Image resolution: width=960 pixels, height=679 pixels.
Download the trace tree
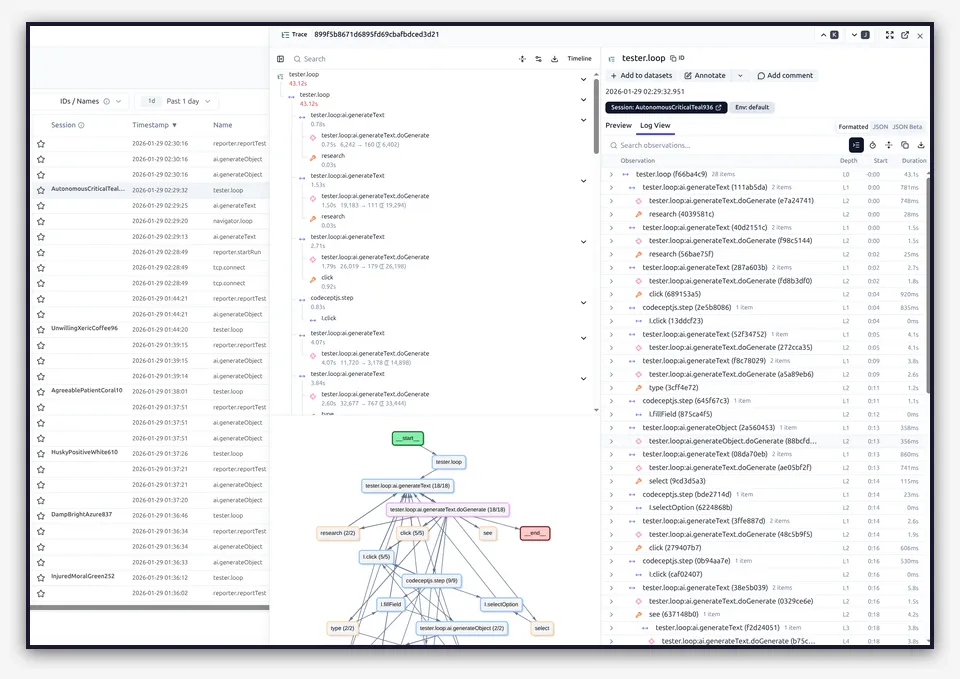pos(554,59)
